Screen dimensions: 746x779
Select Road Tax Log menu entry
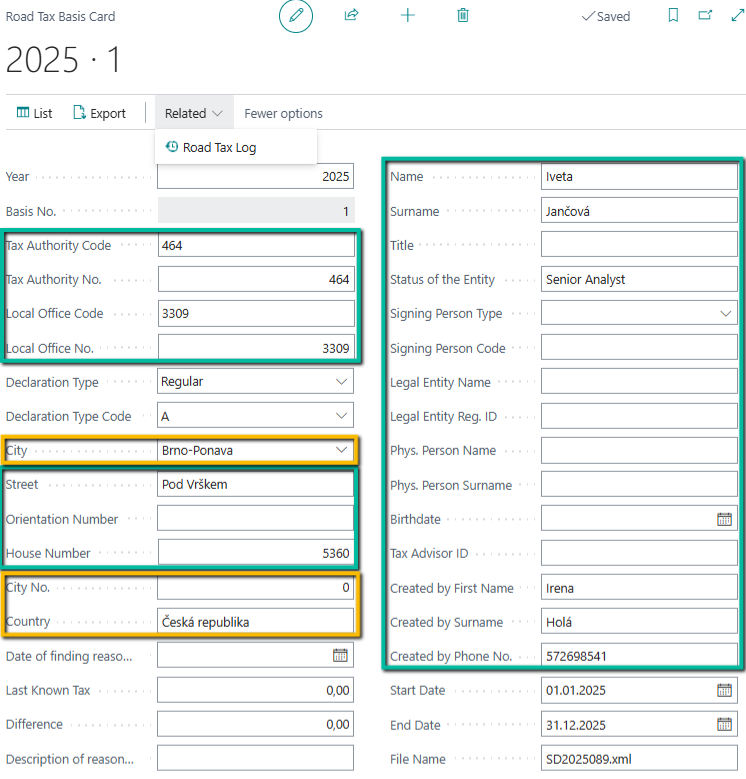tap(219, 147)
